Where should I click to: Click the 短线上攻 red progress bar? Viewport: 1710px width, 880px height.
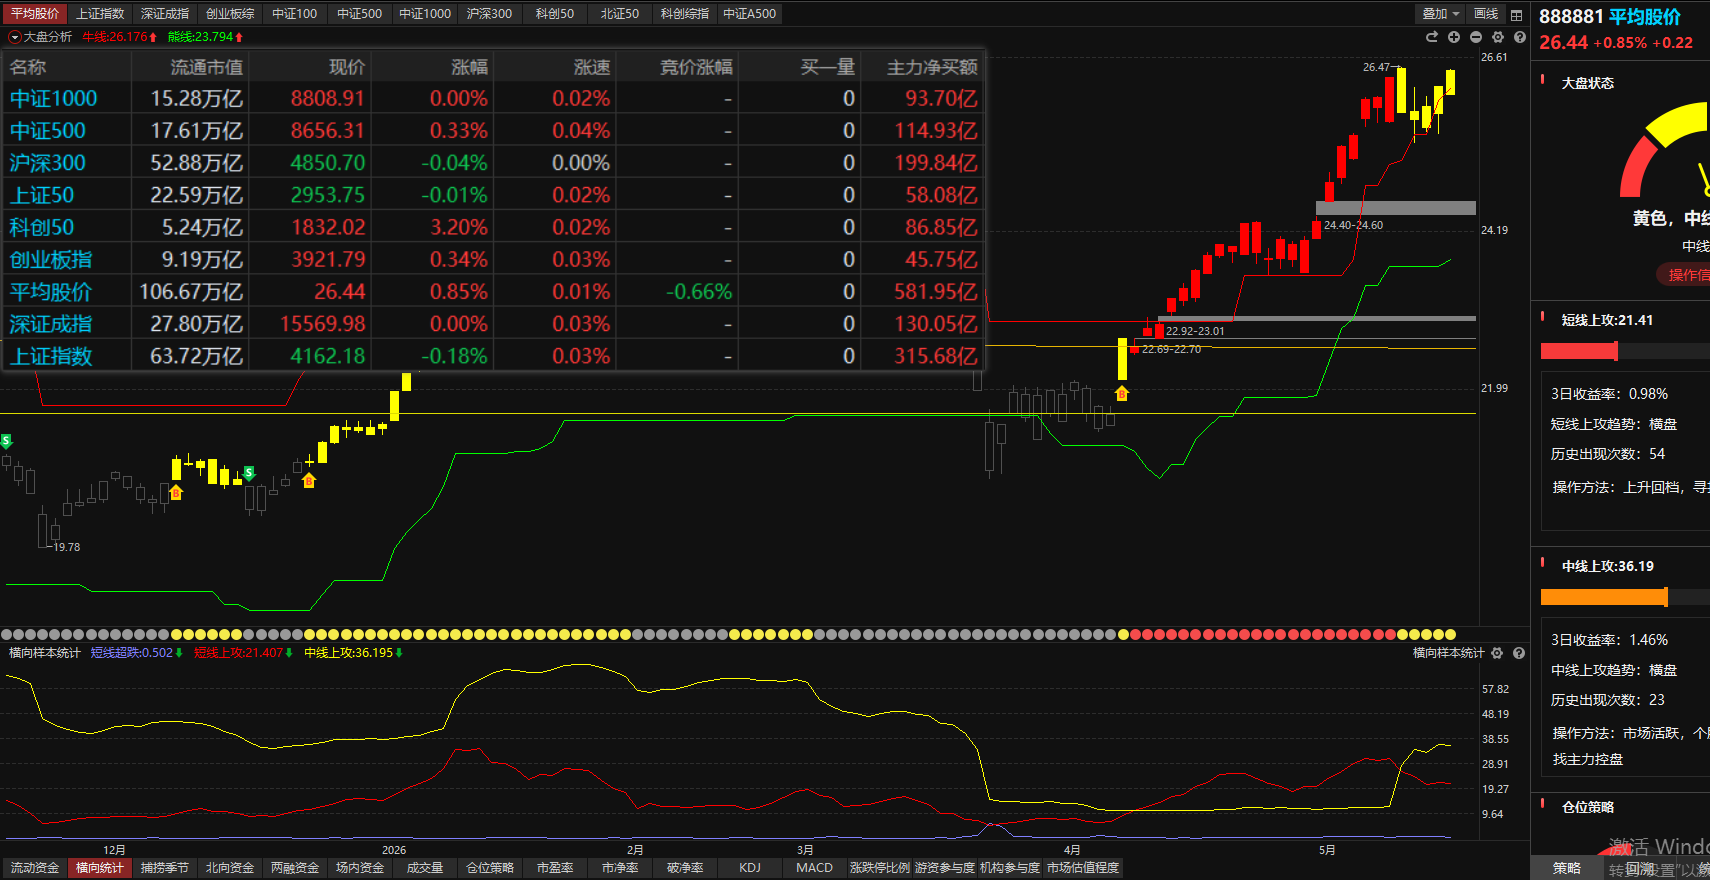[1579, 351]
